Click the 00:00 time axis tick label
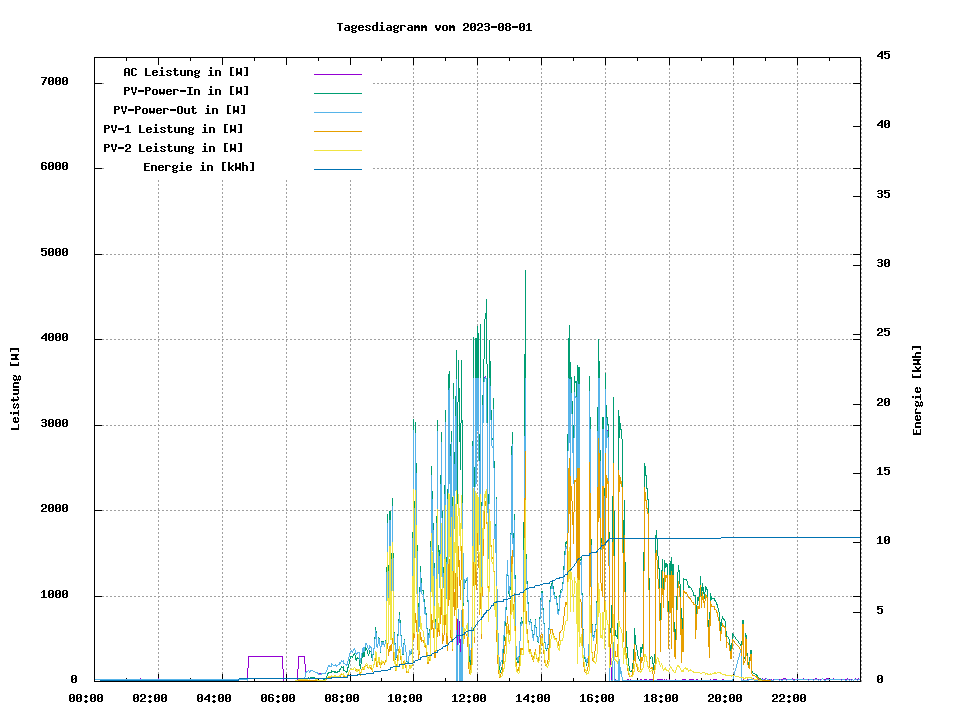Screen dimensions: 960x720 tap(86, 698)
